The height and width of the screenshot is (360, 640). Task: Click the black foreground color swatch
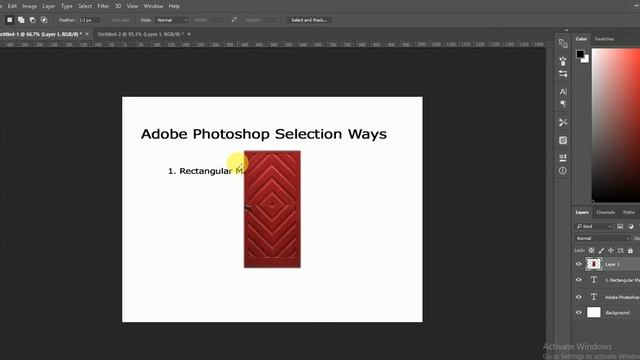pyautogui.click(x=580, y=54)
